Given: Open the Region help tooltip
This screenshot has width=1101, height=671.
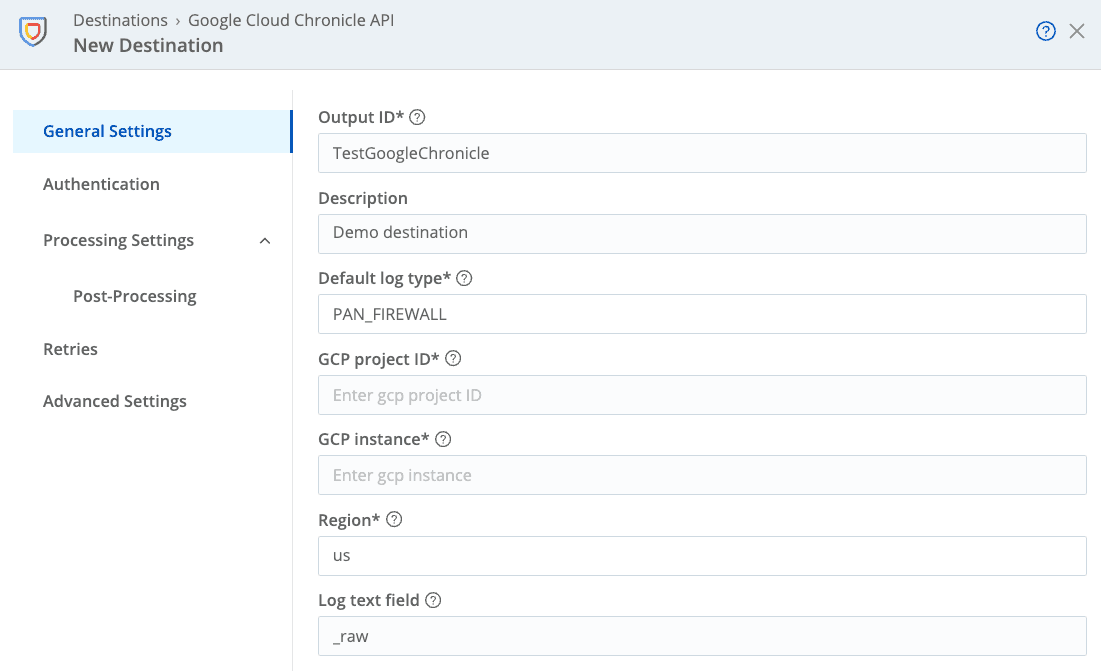Looking at the screenshot, I should pos(394,519).
